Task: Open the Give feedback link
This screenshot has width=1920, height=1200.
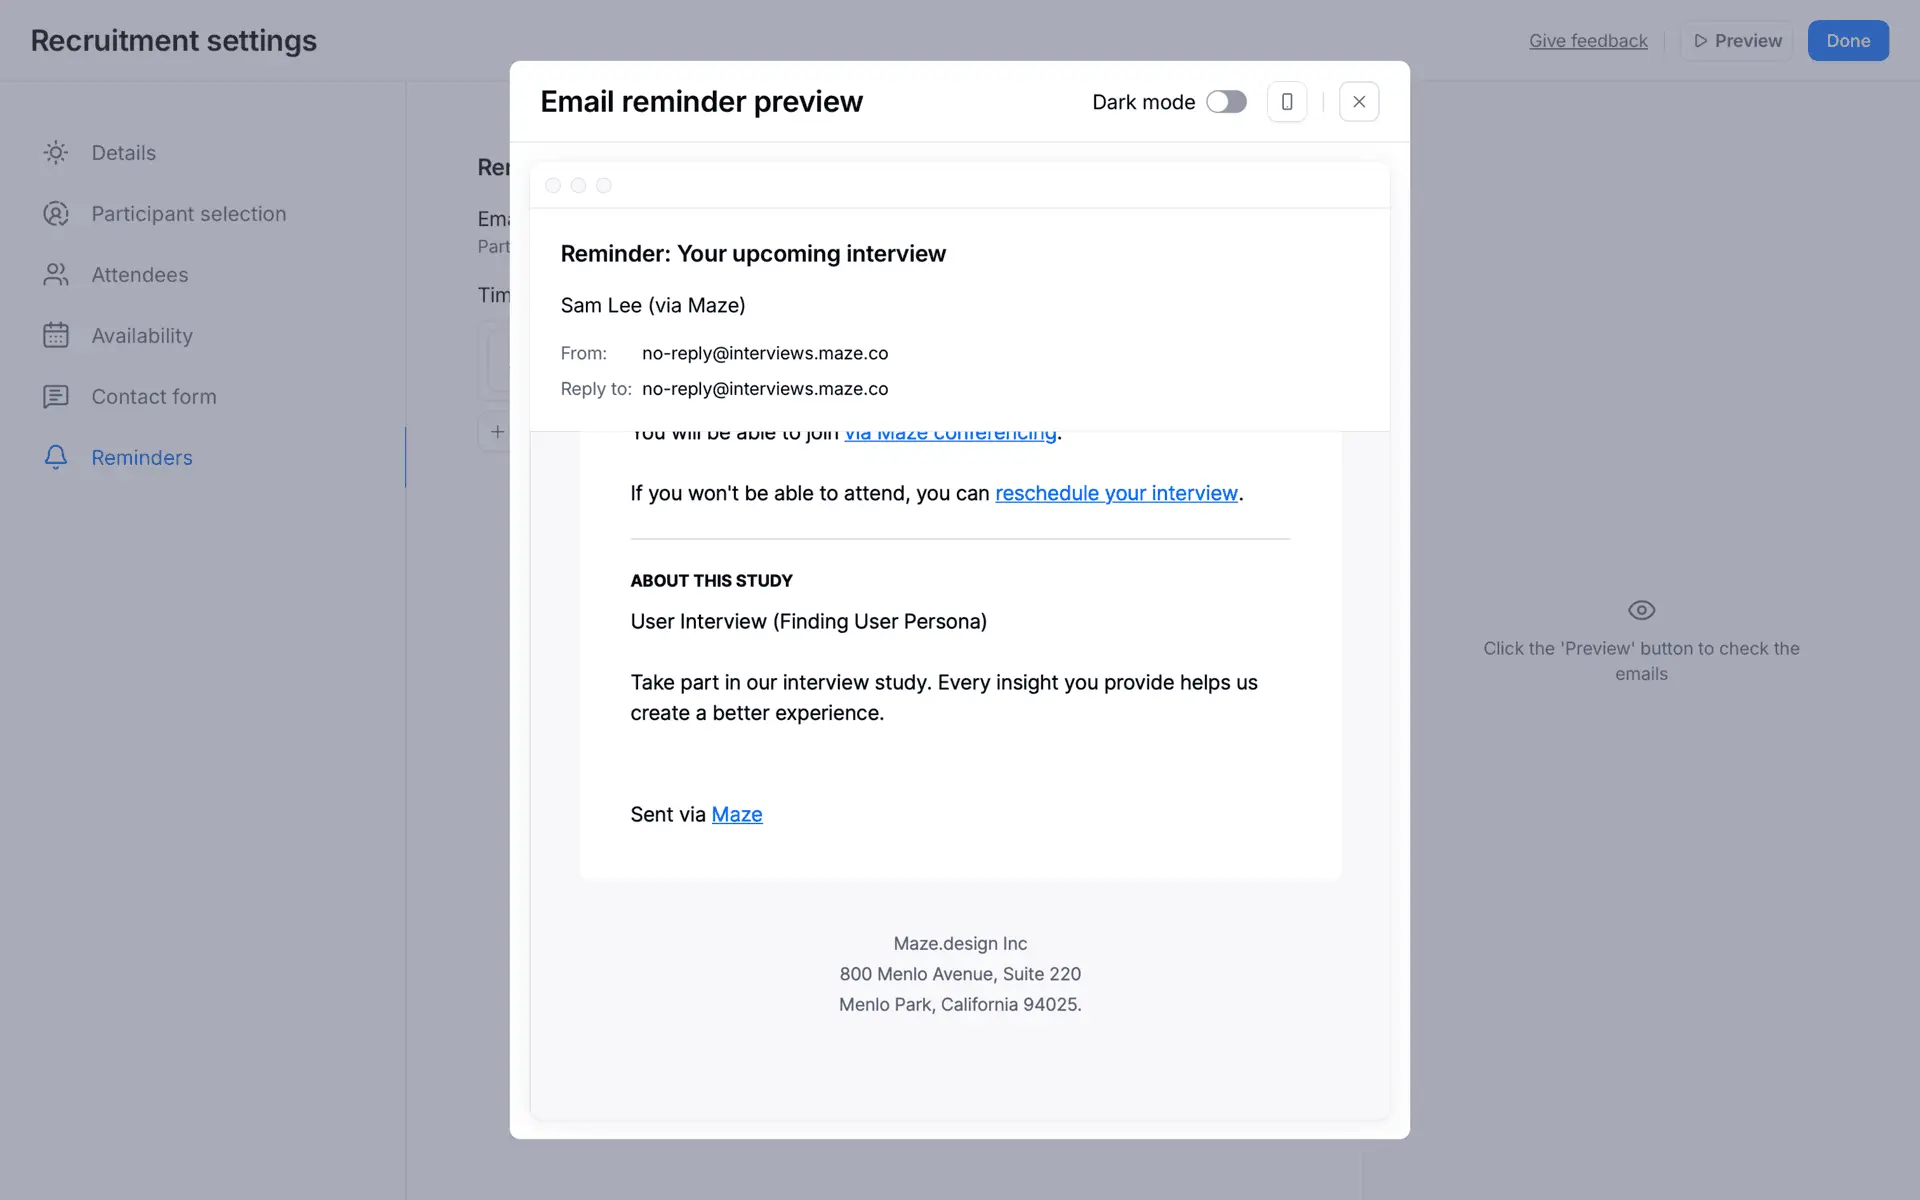Action: [1588, 41]
